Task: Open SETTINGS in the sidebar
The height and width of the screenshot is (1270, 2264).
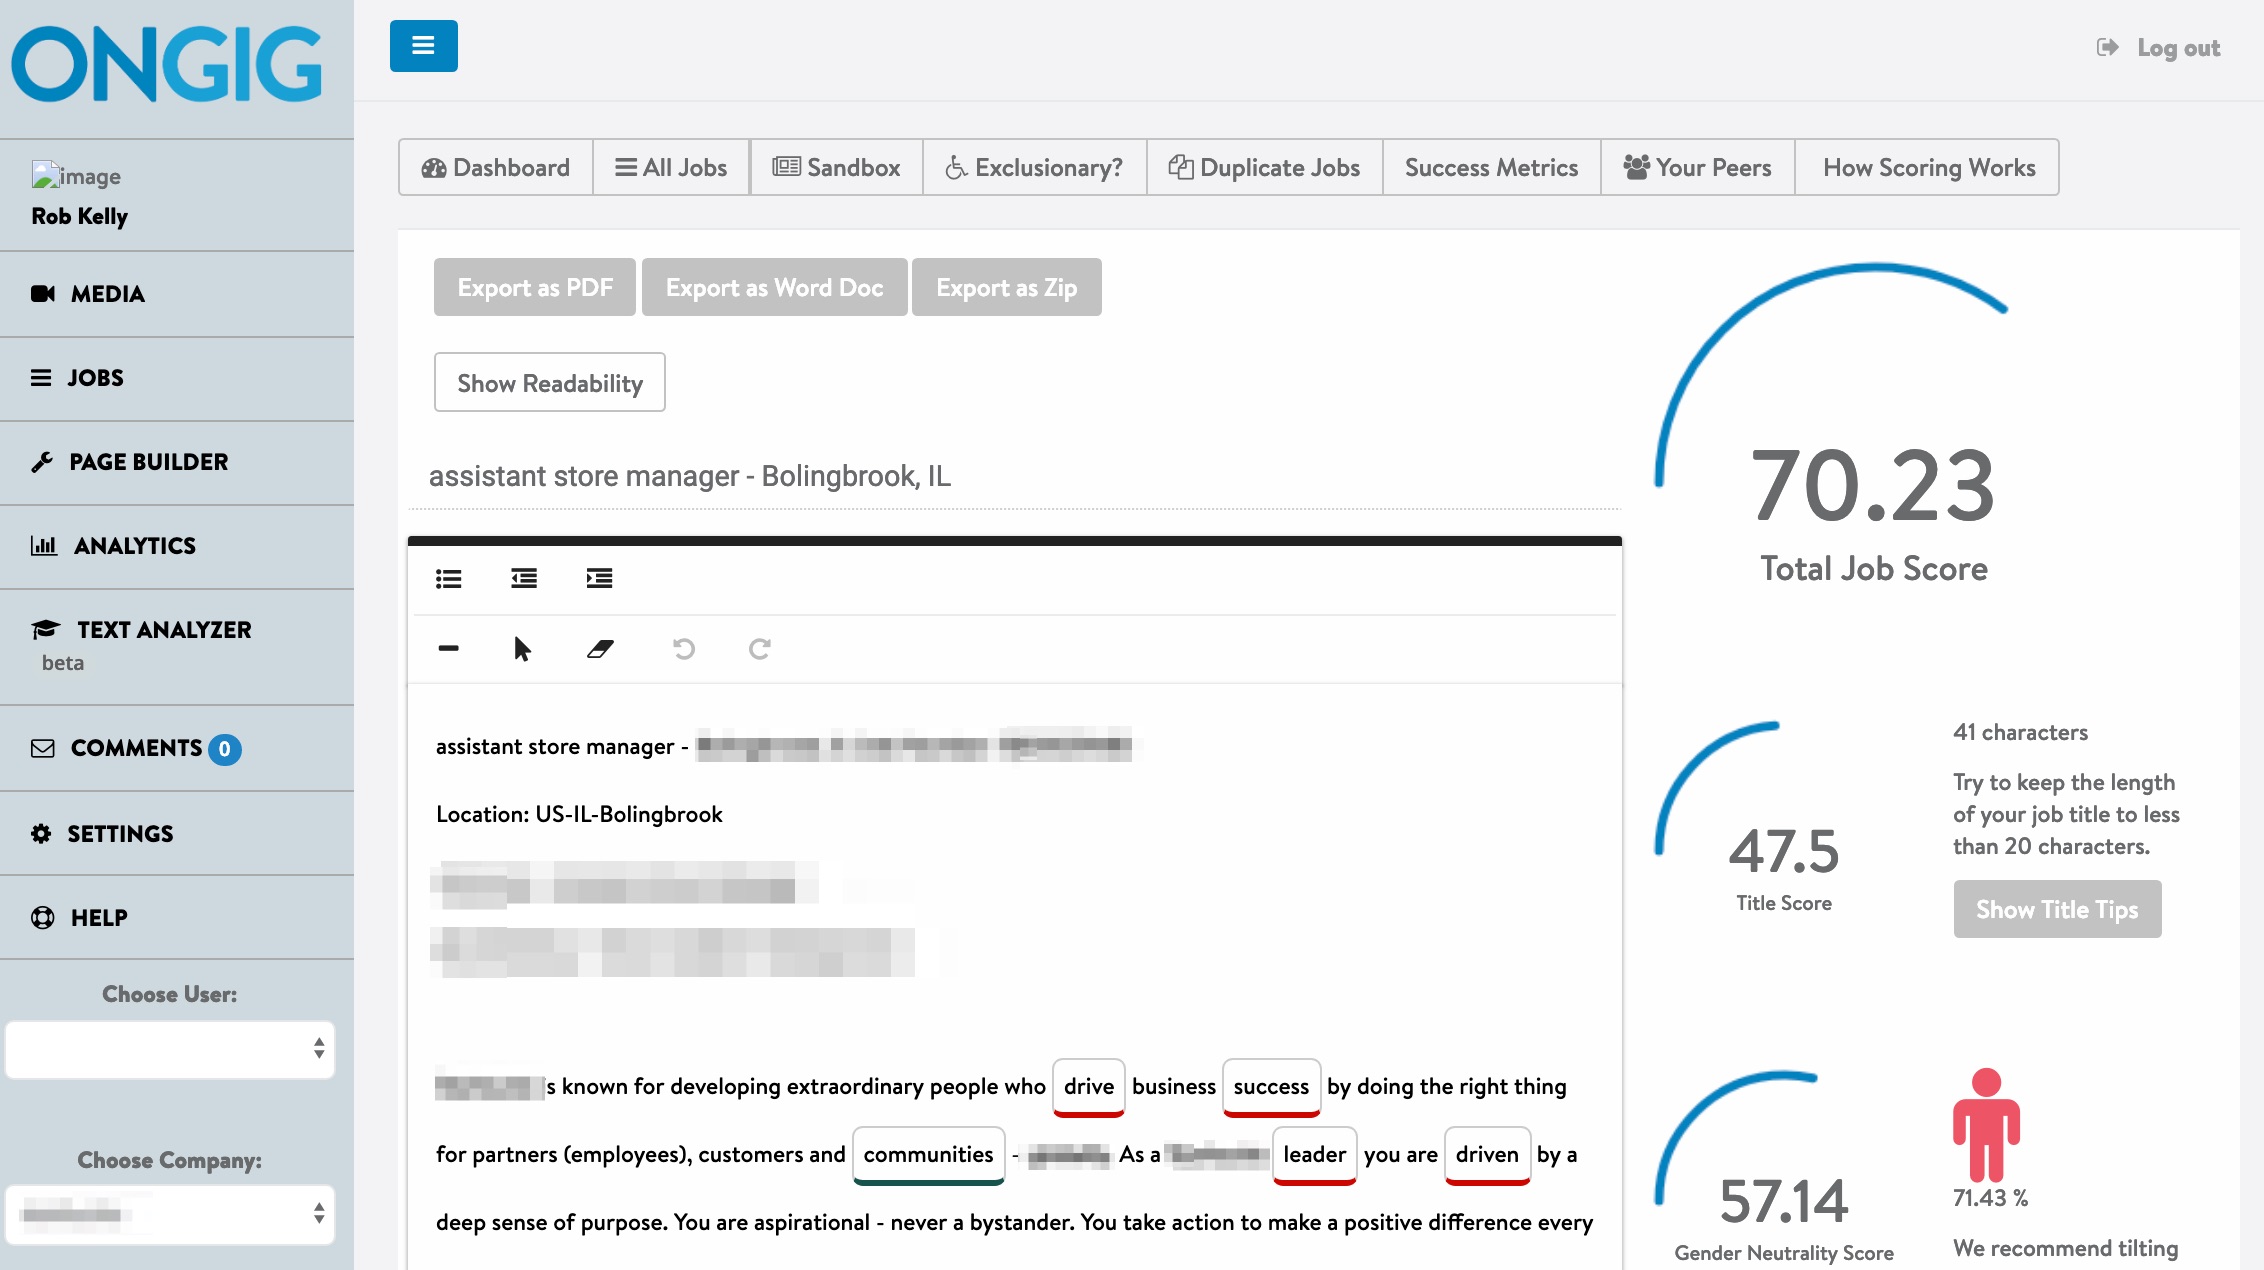Action: 177,834
